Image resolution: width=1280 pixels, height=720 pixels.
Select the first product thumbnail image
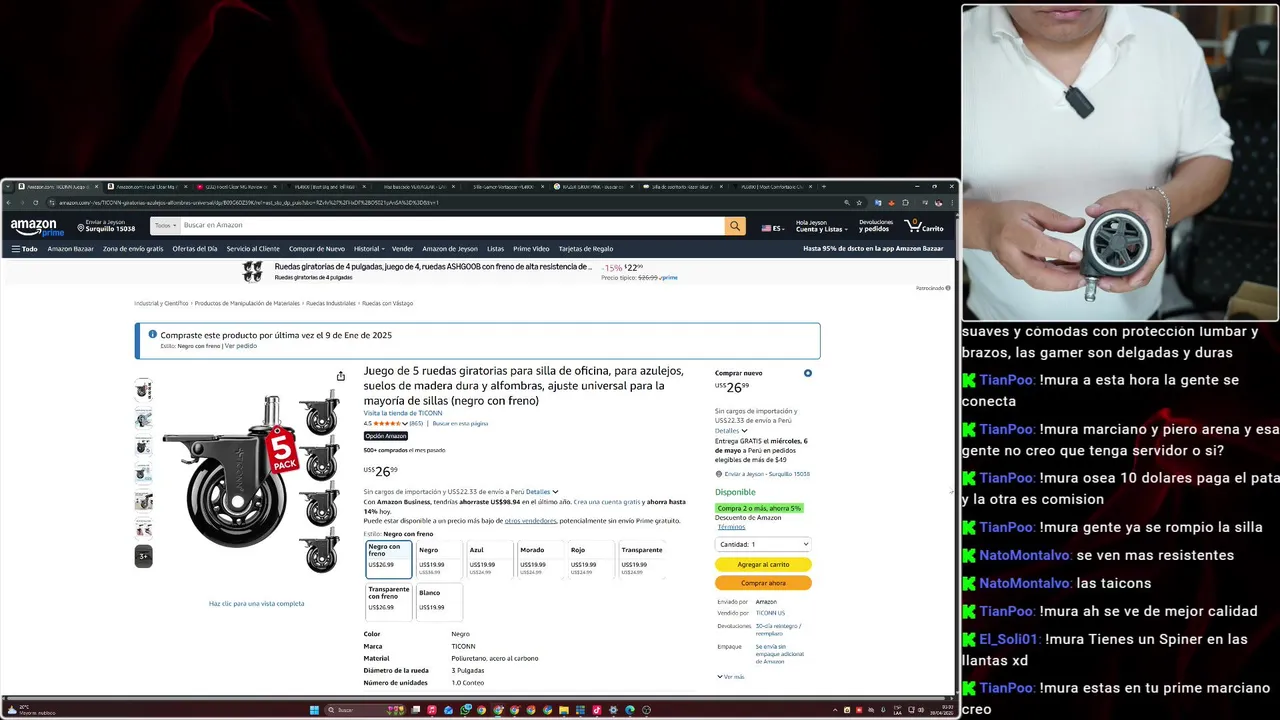pos(144,389)
